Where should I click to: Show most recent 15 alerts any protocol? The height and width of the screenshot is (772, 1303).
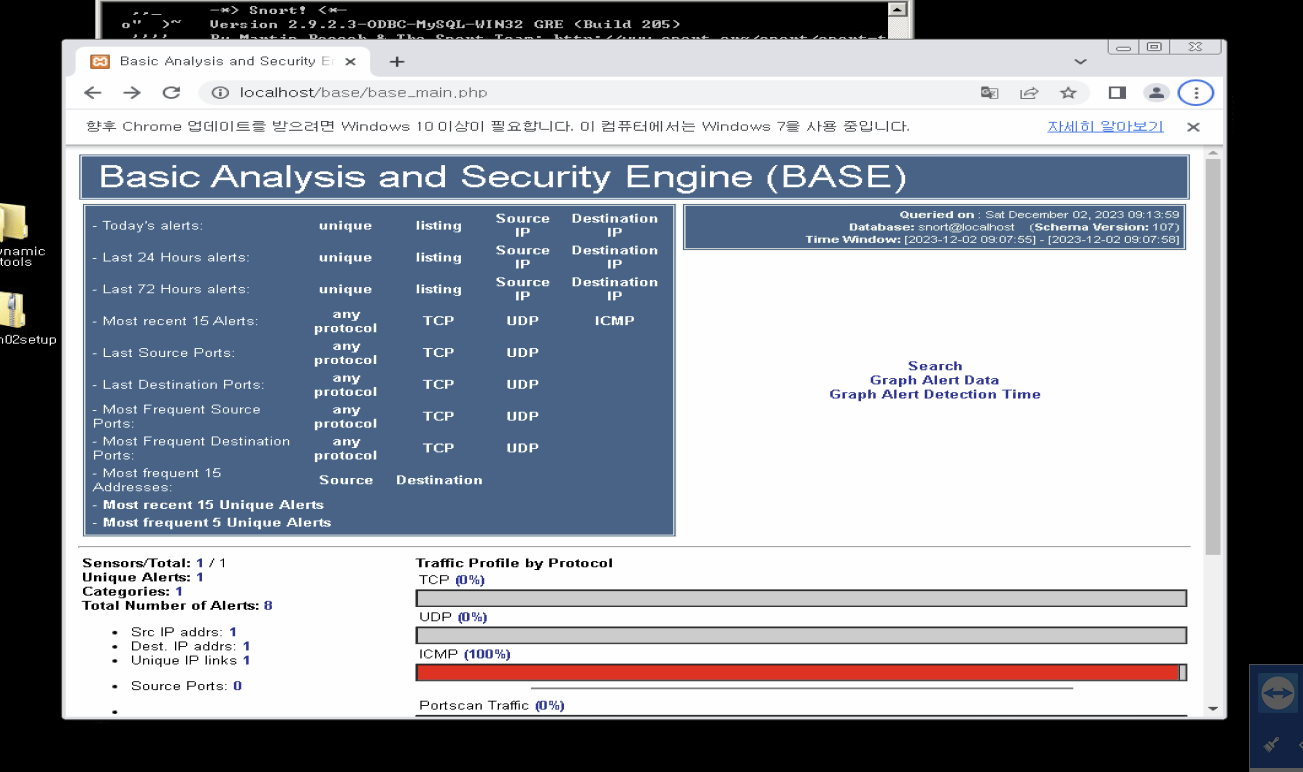coord(345,321)
